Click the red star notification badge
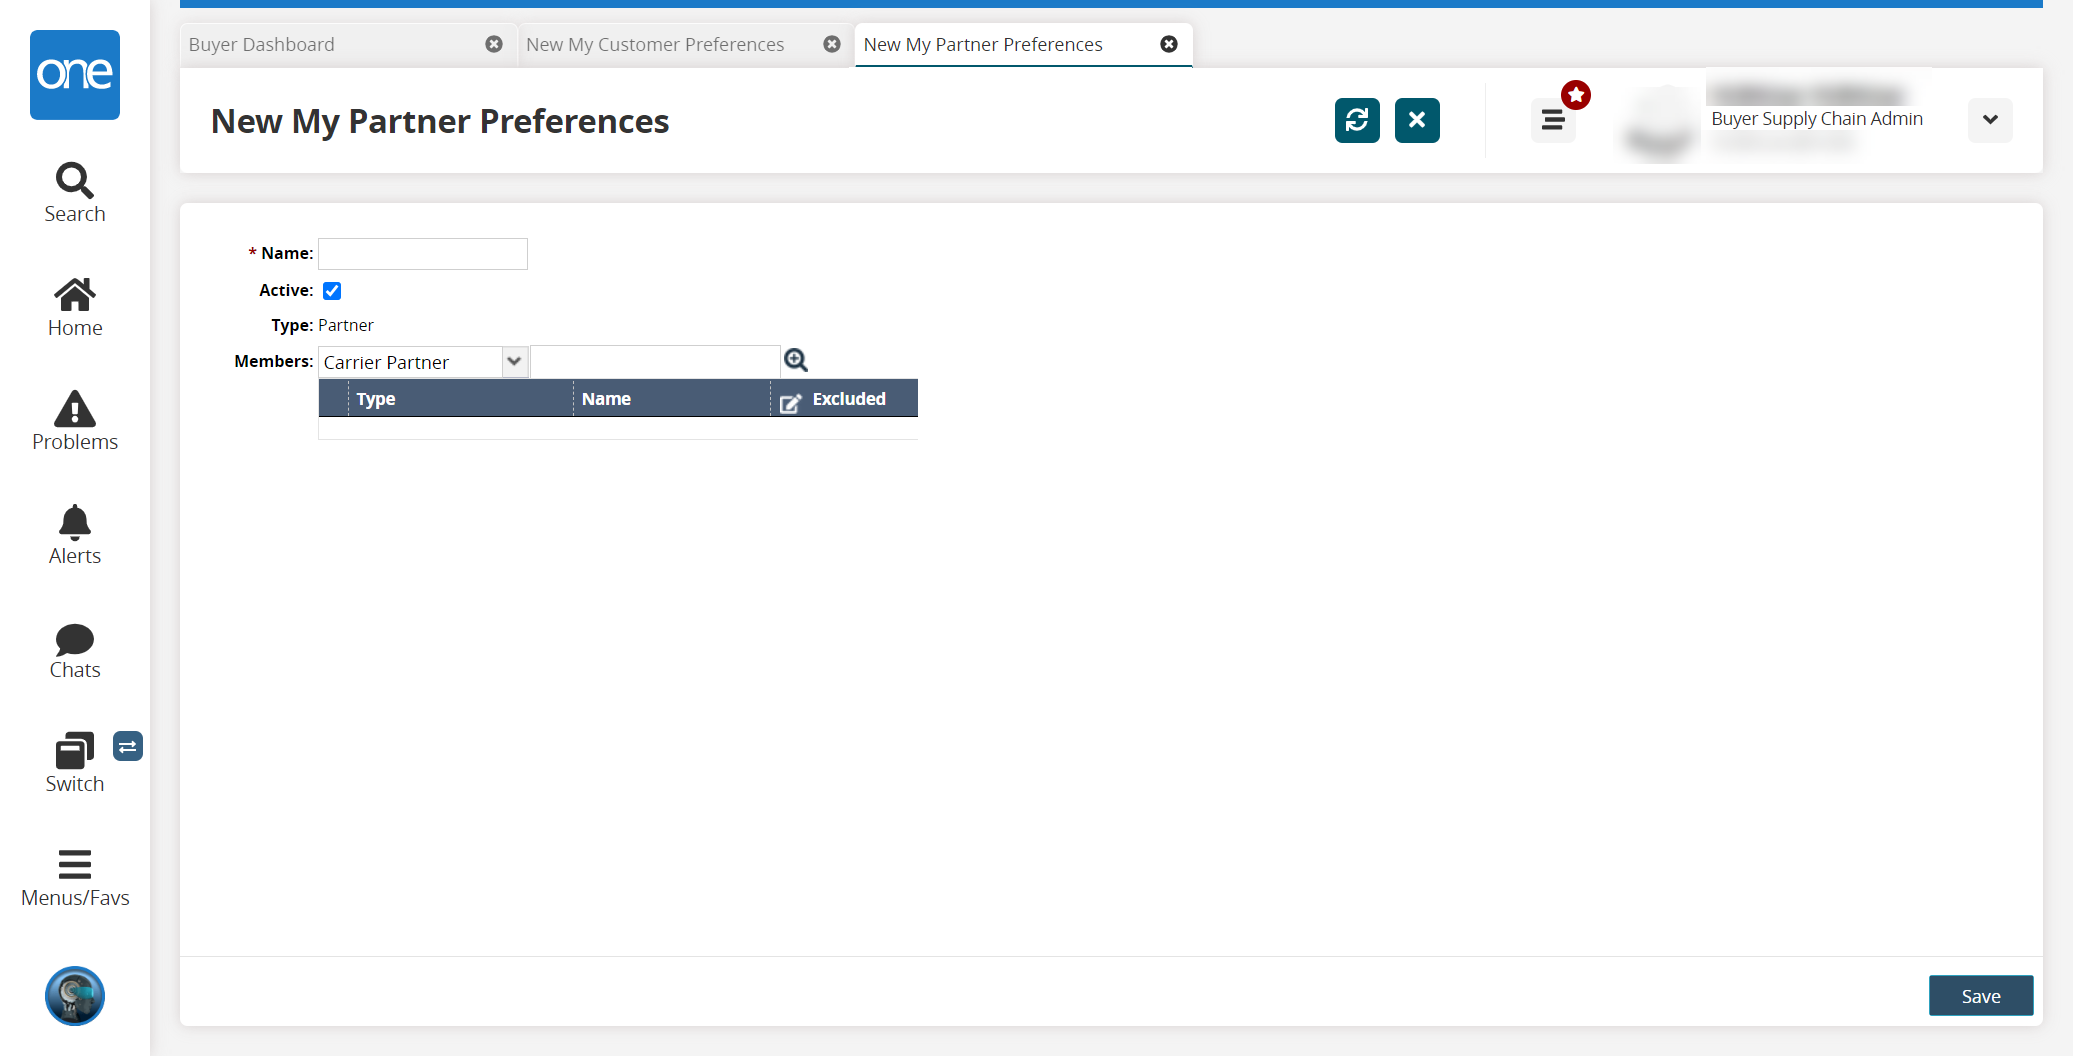Image resolution: width=2073 pixels, height=1056 pixels. click(1576, 95)
